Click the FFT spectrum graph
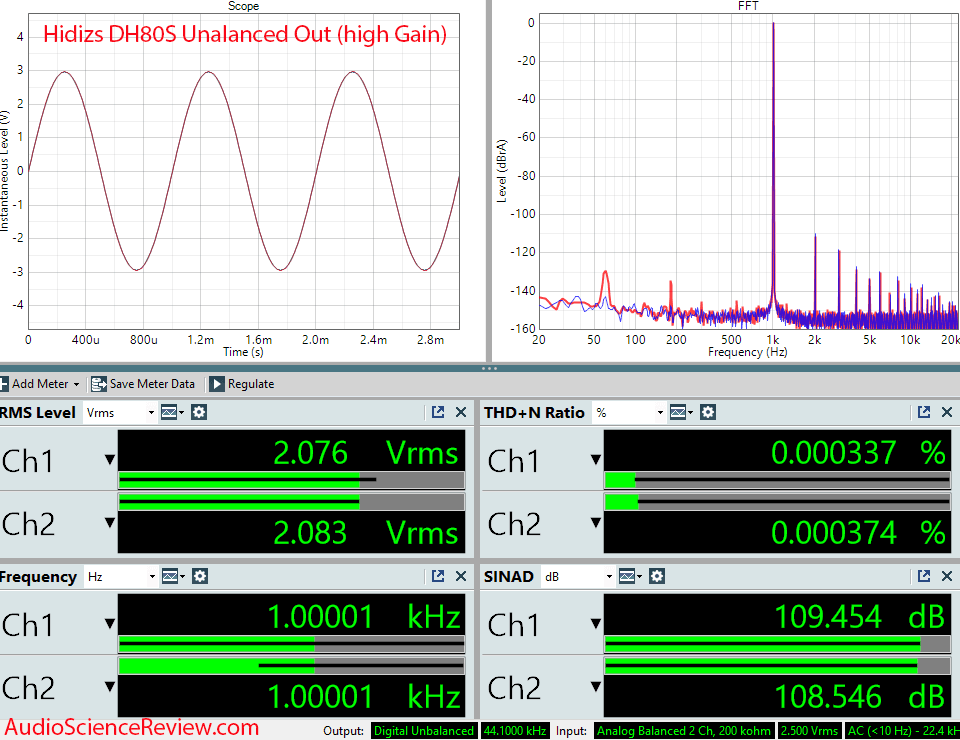The image size is (960, 740). [749, 171]
